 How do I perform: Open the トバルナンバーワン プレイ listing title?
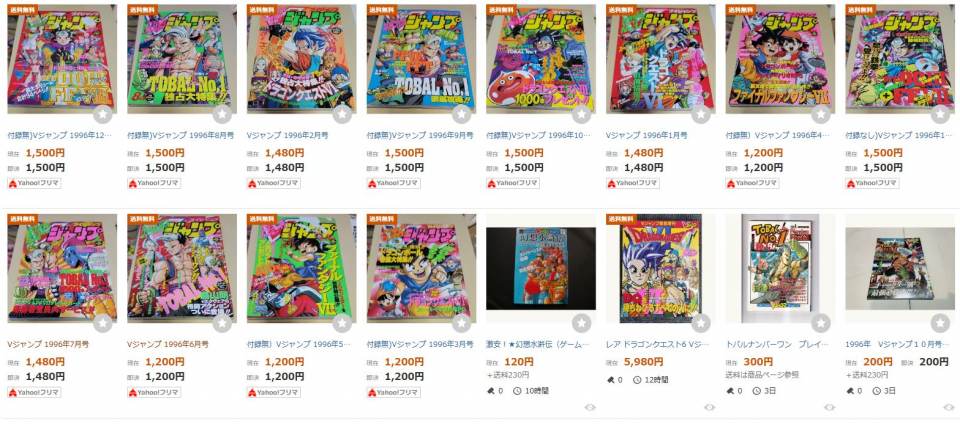pyautogui.click(x=777, y=344)
